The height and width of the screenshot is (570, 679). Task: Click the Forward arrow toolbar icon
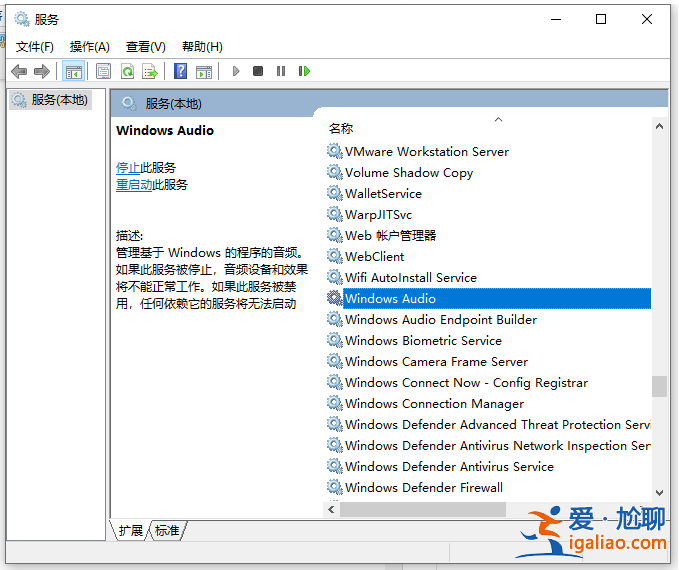pyautogui.click(x=42, y=71)
